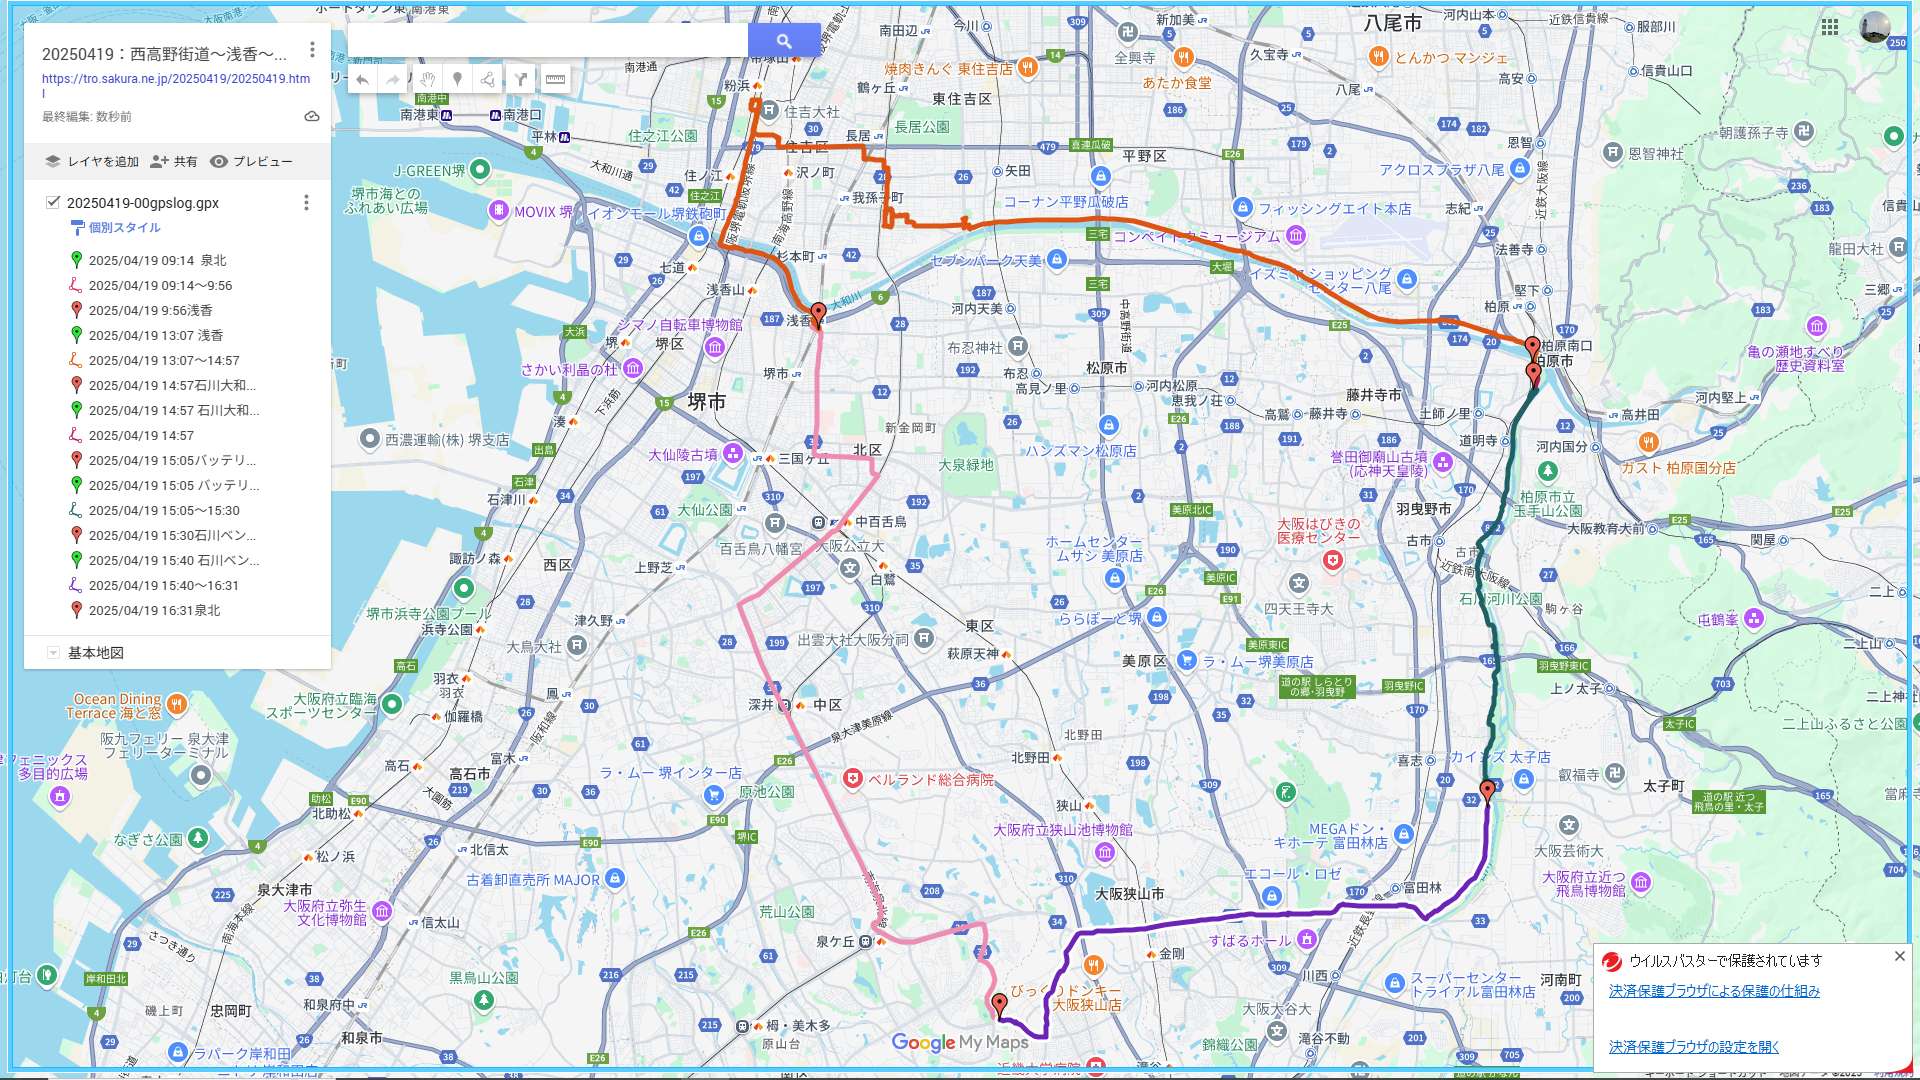Open 決済保護ブラウザによる保護の仕組み link

[1714, 991]
